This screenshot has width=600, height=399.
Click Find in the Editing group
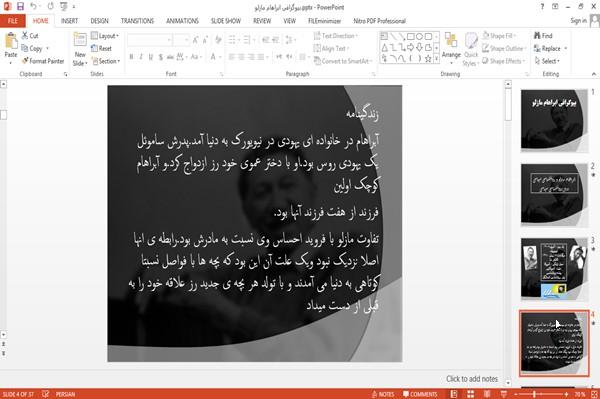point(543,36)
